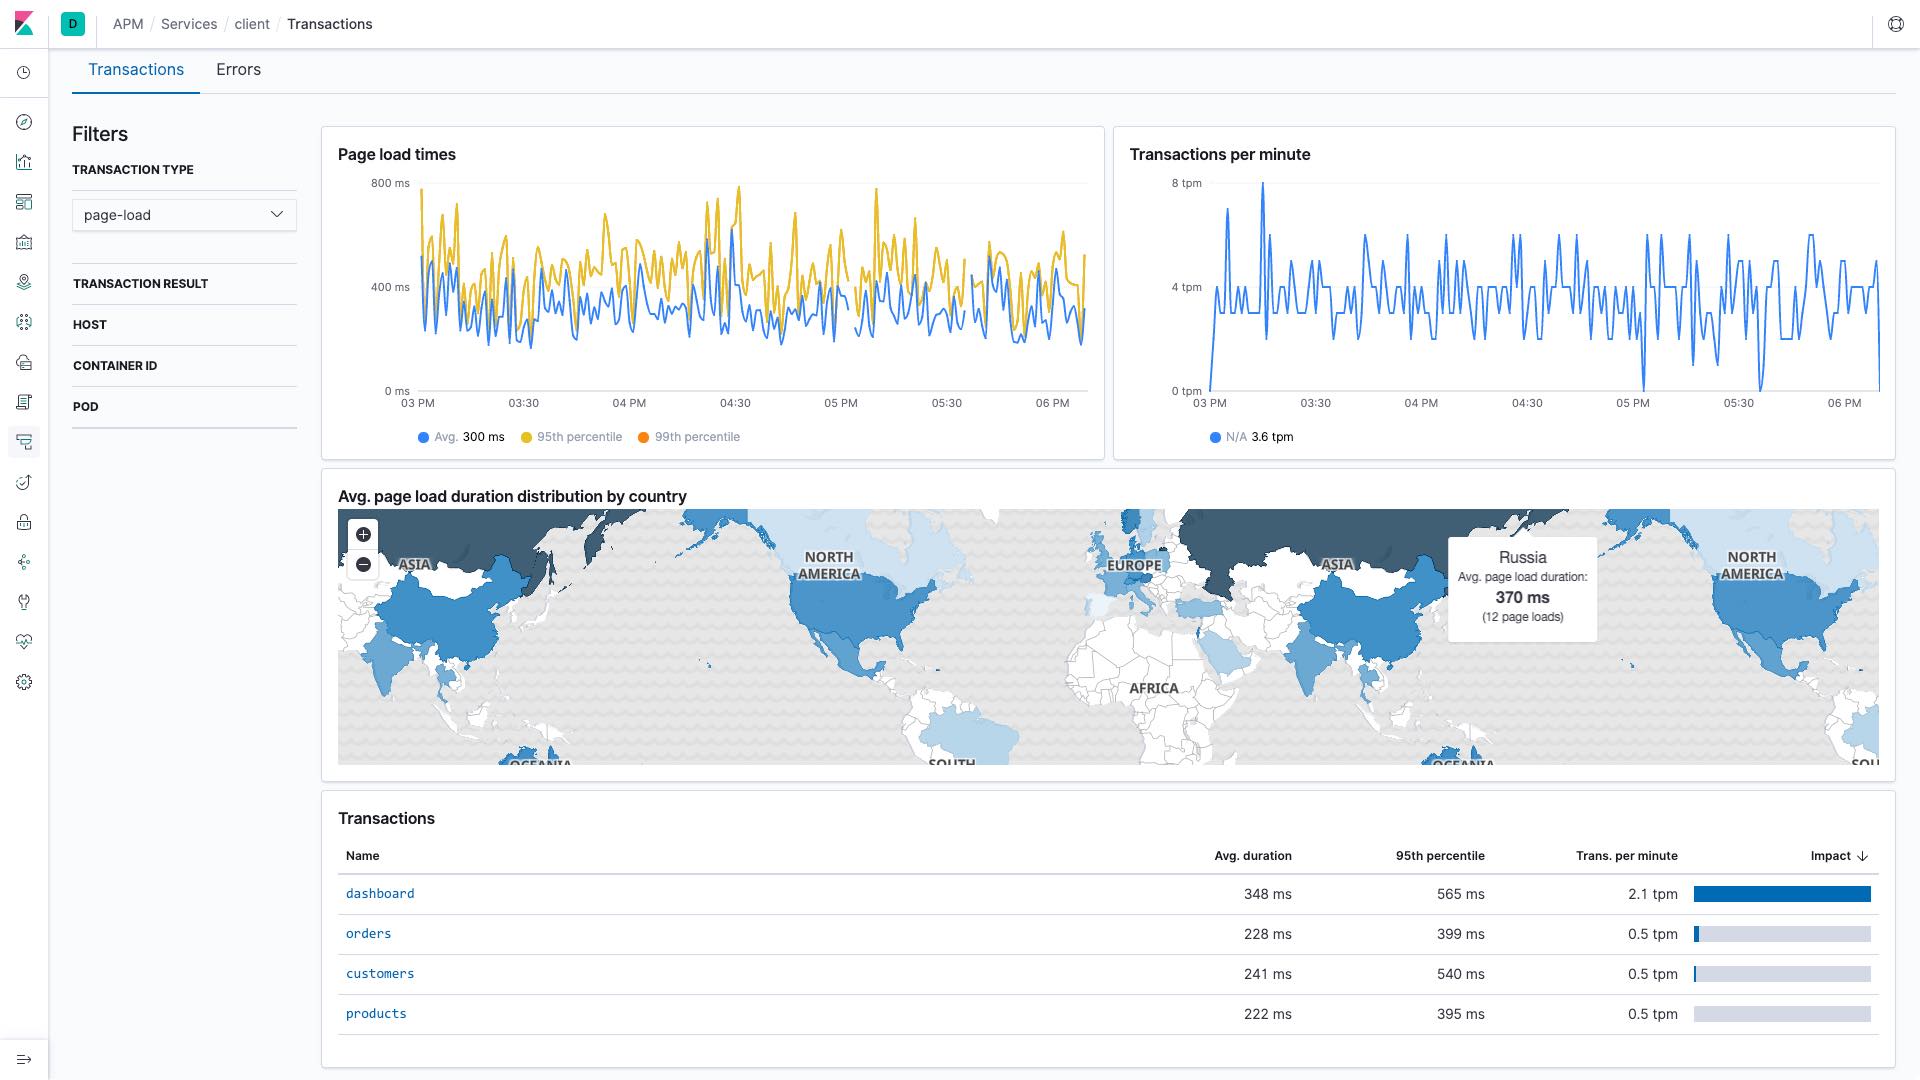Image resolution: width=1920 pixels, height=1080 pixels.
Task: Open the HOST filter dropdown
Action: click(x=185, y=324)
